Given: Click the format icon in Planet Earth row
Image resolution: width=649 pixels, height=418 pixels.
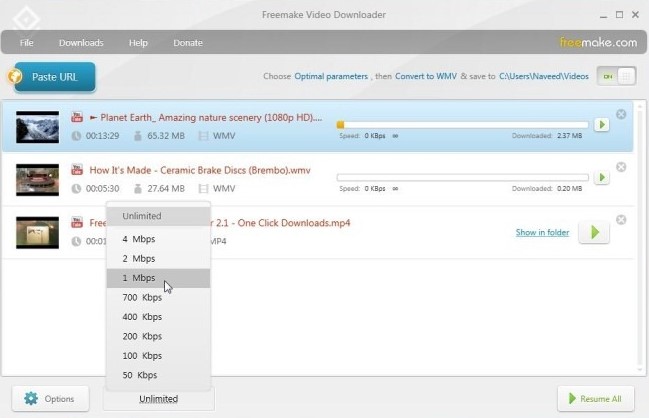Looking at the screenshot, I should point(203,136).
